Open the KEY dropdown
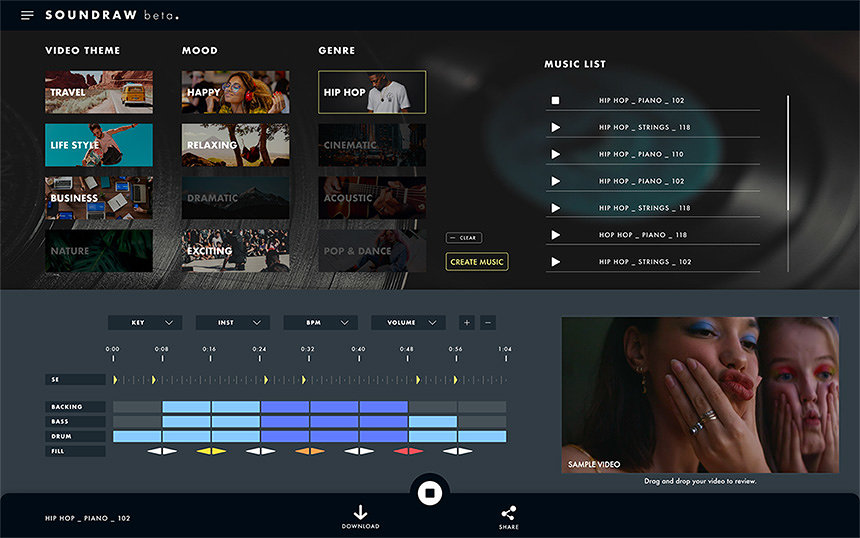Image resolution: width=860 pixels, height=538 pixels. pyautogui.click(x=145, y=322)
